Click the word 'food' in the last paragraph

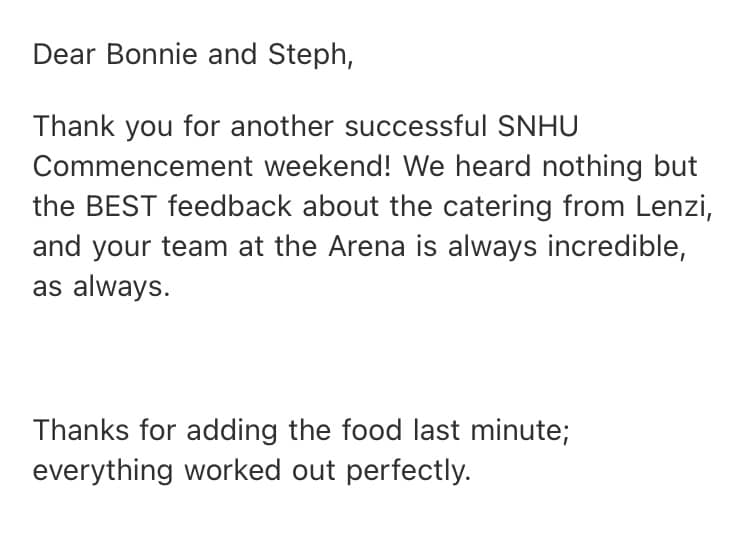372,429
